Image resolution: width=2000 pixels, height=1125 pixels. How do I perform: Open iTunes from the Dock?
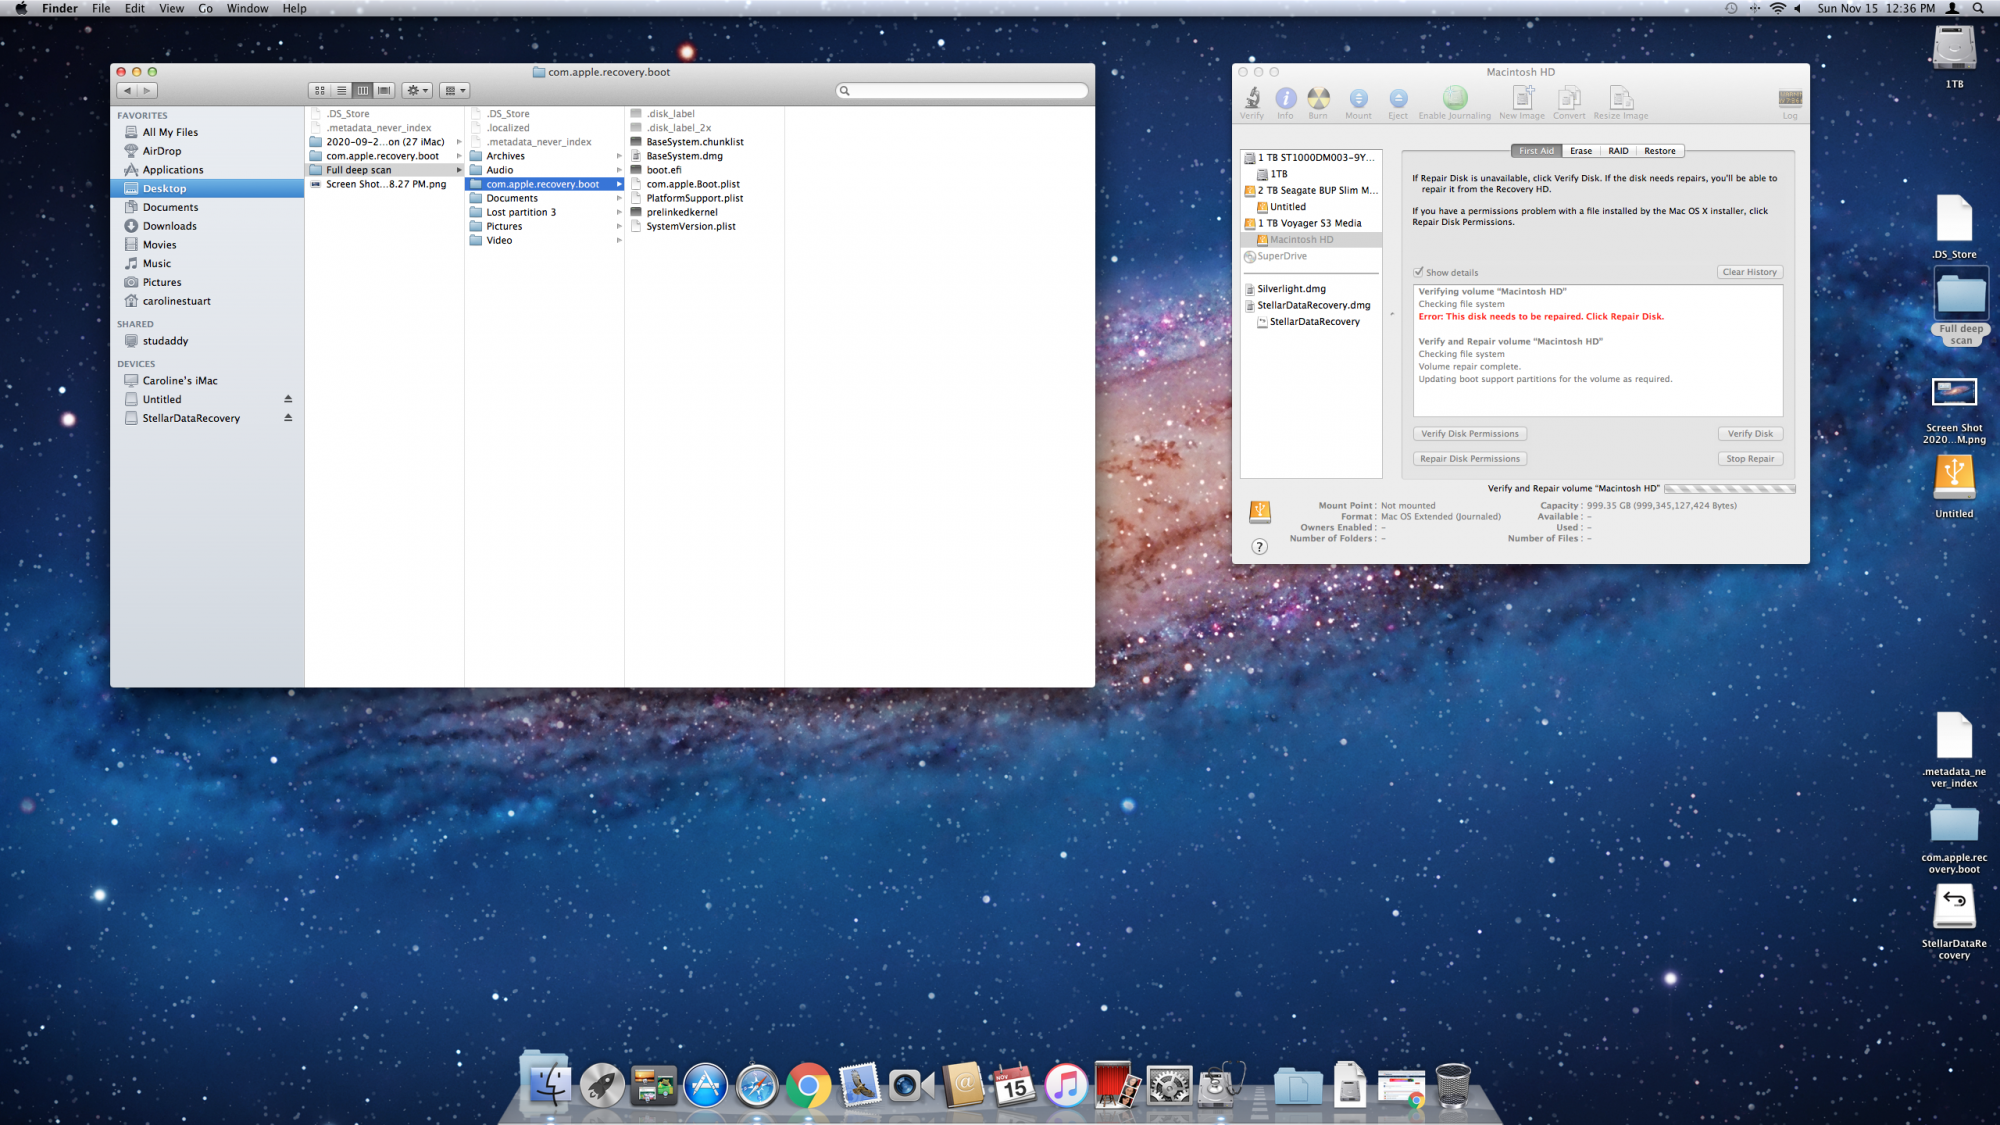(1066, 1085)
